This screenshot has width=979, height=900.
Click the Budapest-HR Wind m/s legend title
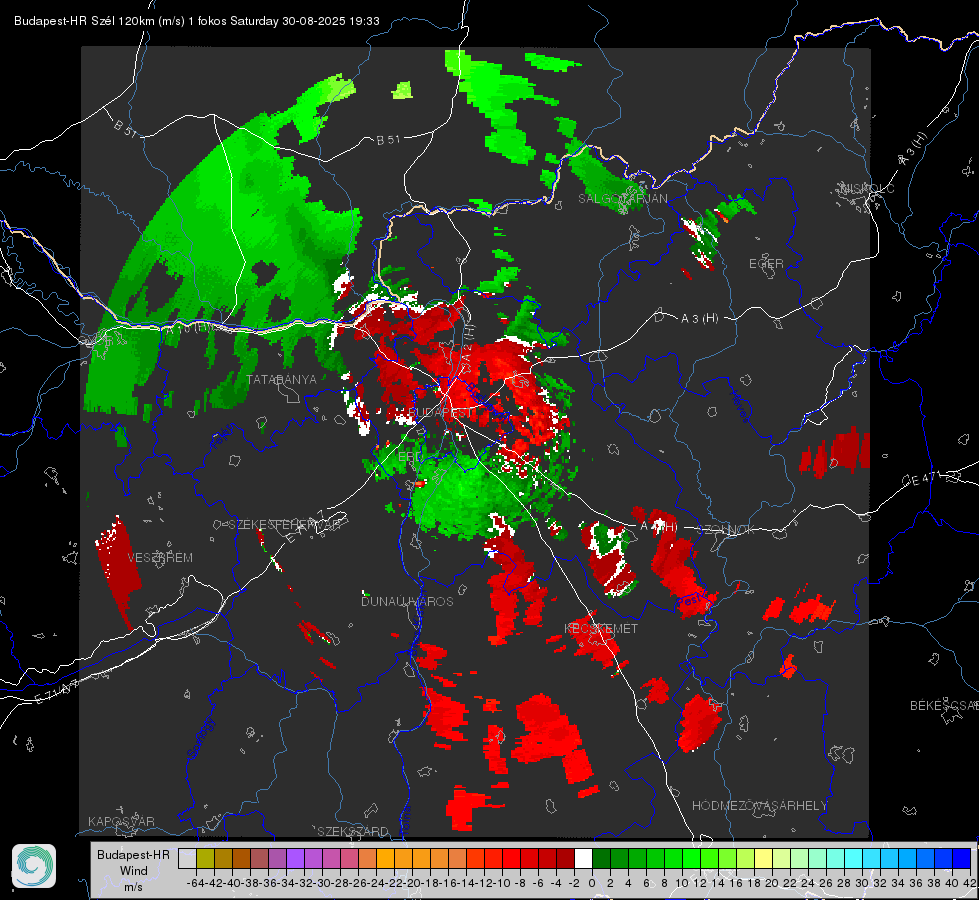click(133, 871)
